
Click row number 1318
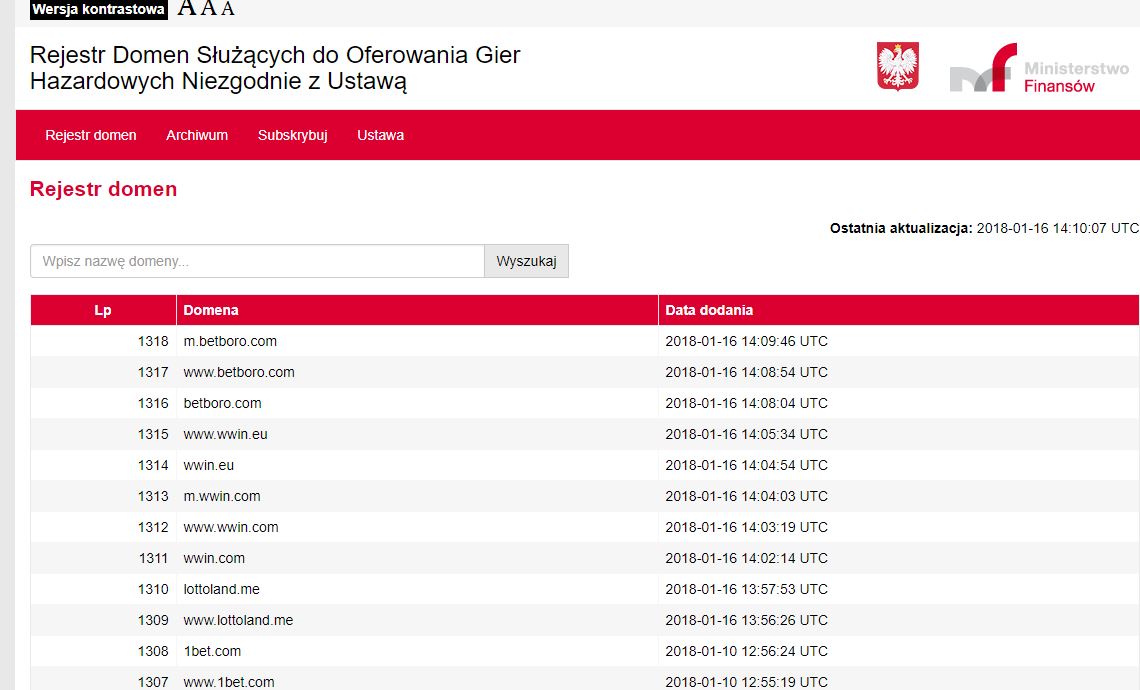pyautogui.click(x=153, y=341)
